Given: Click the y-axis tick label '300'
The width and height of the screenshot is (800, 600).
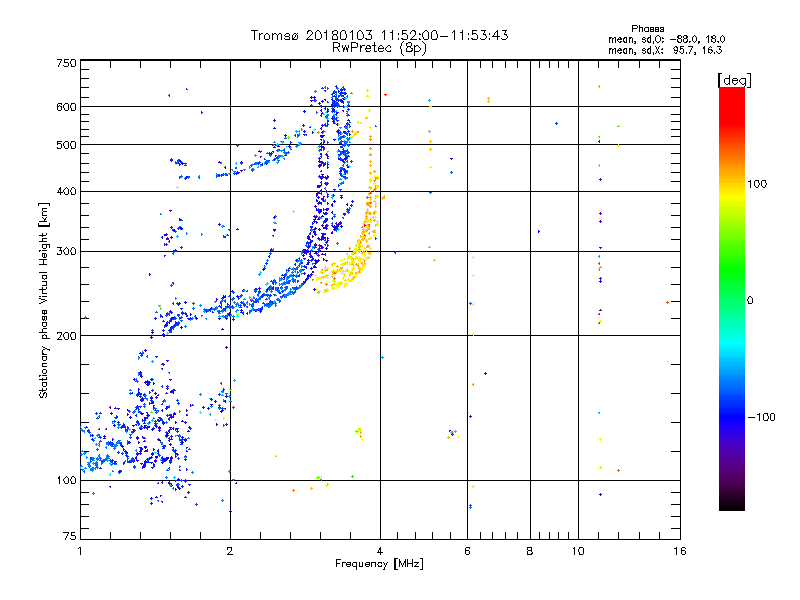Looking at the screenshot, I should tap(66, 252).
